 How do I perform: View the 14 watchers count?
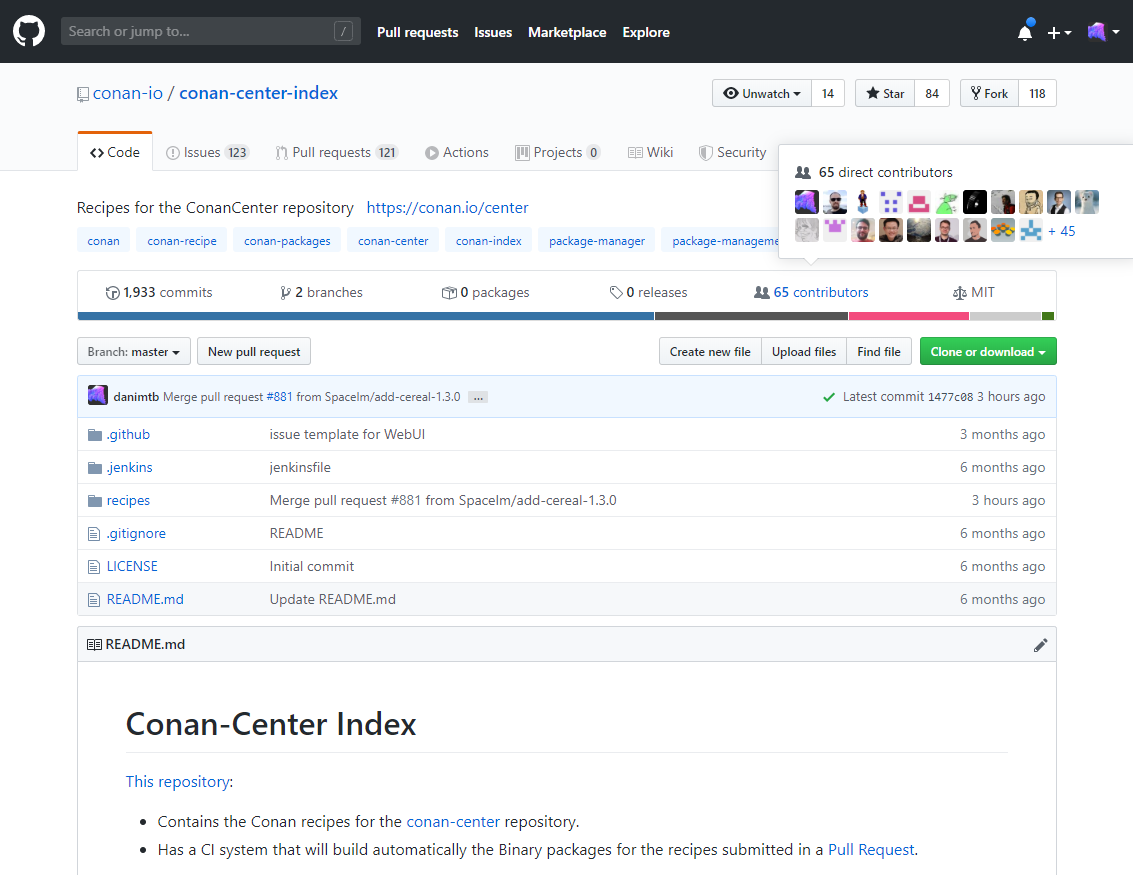pyautogui.click(x=828, y=93)
